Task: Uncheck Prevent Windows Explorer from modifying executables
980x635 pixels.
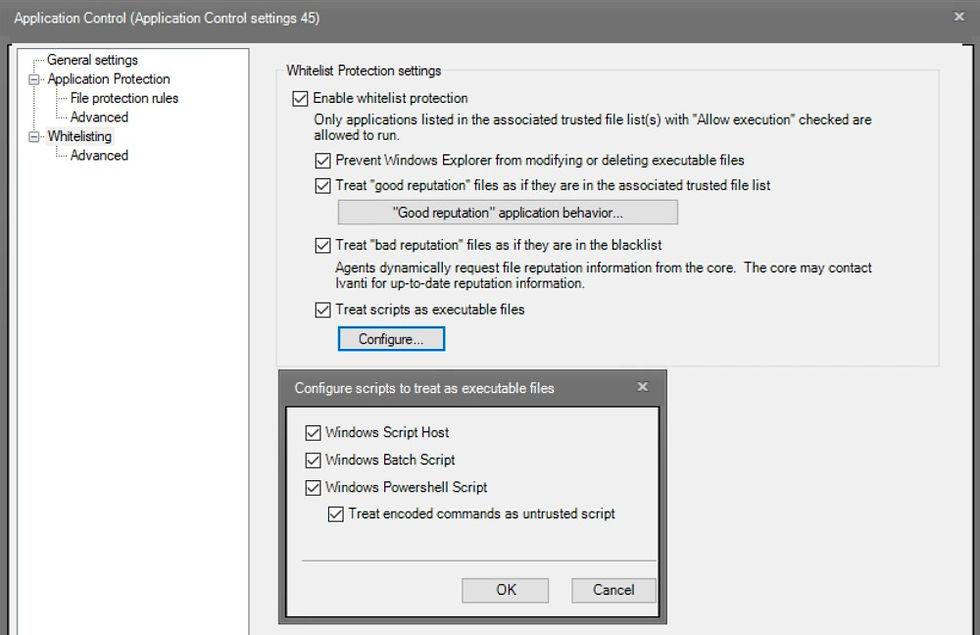Action: pyautogui.click(x=322, y=161)
